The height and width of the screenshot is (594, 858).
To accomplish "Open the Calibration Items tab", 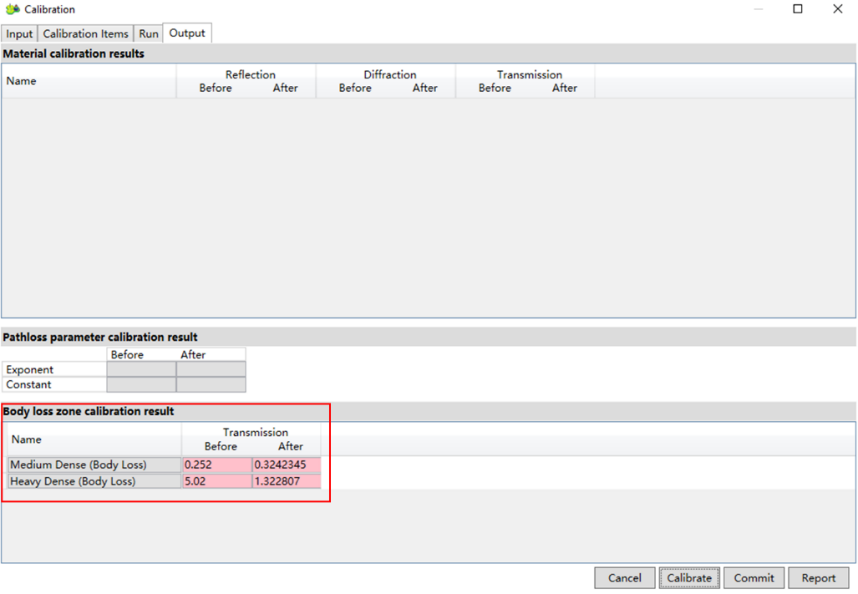I will click(85, 34).
